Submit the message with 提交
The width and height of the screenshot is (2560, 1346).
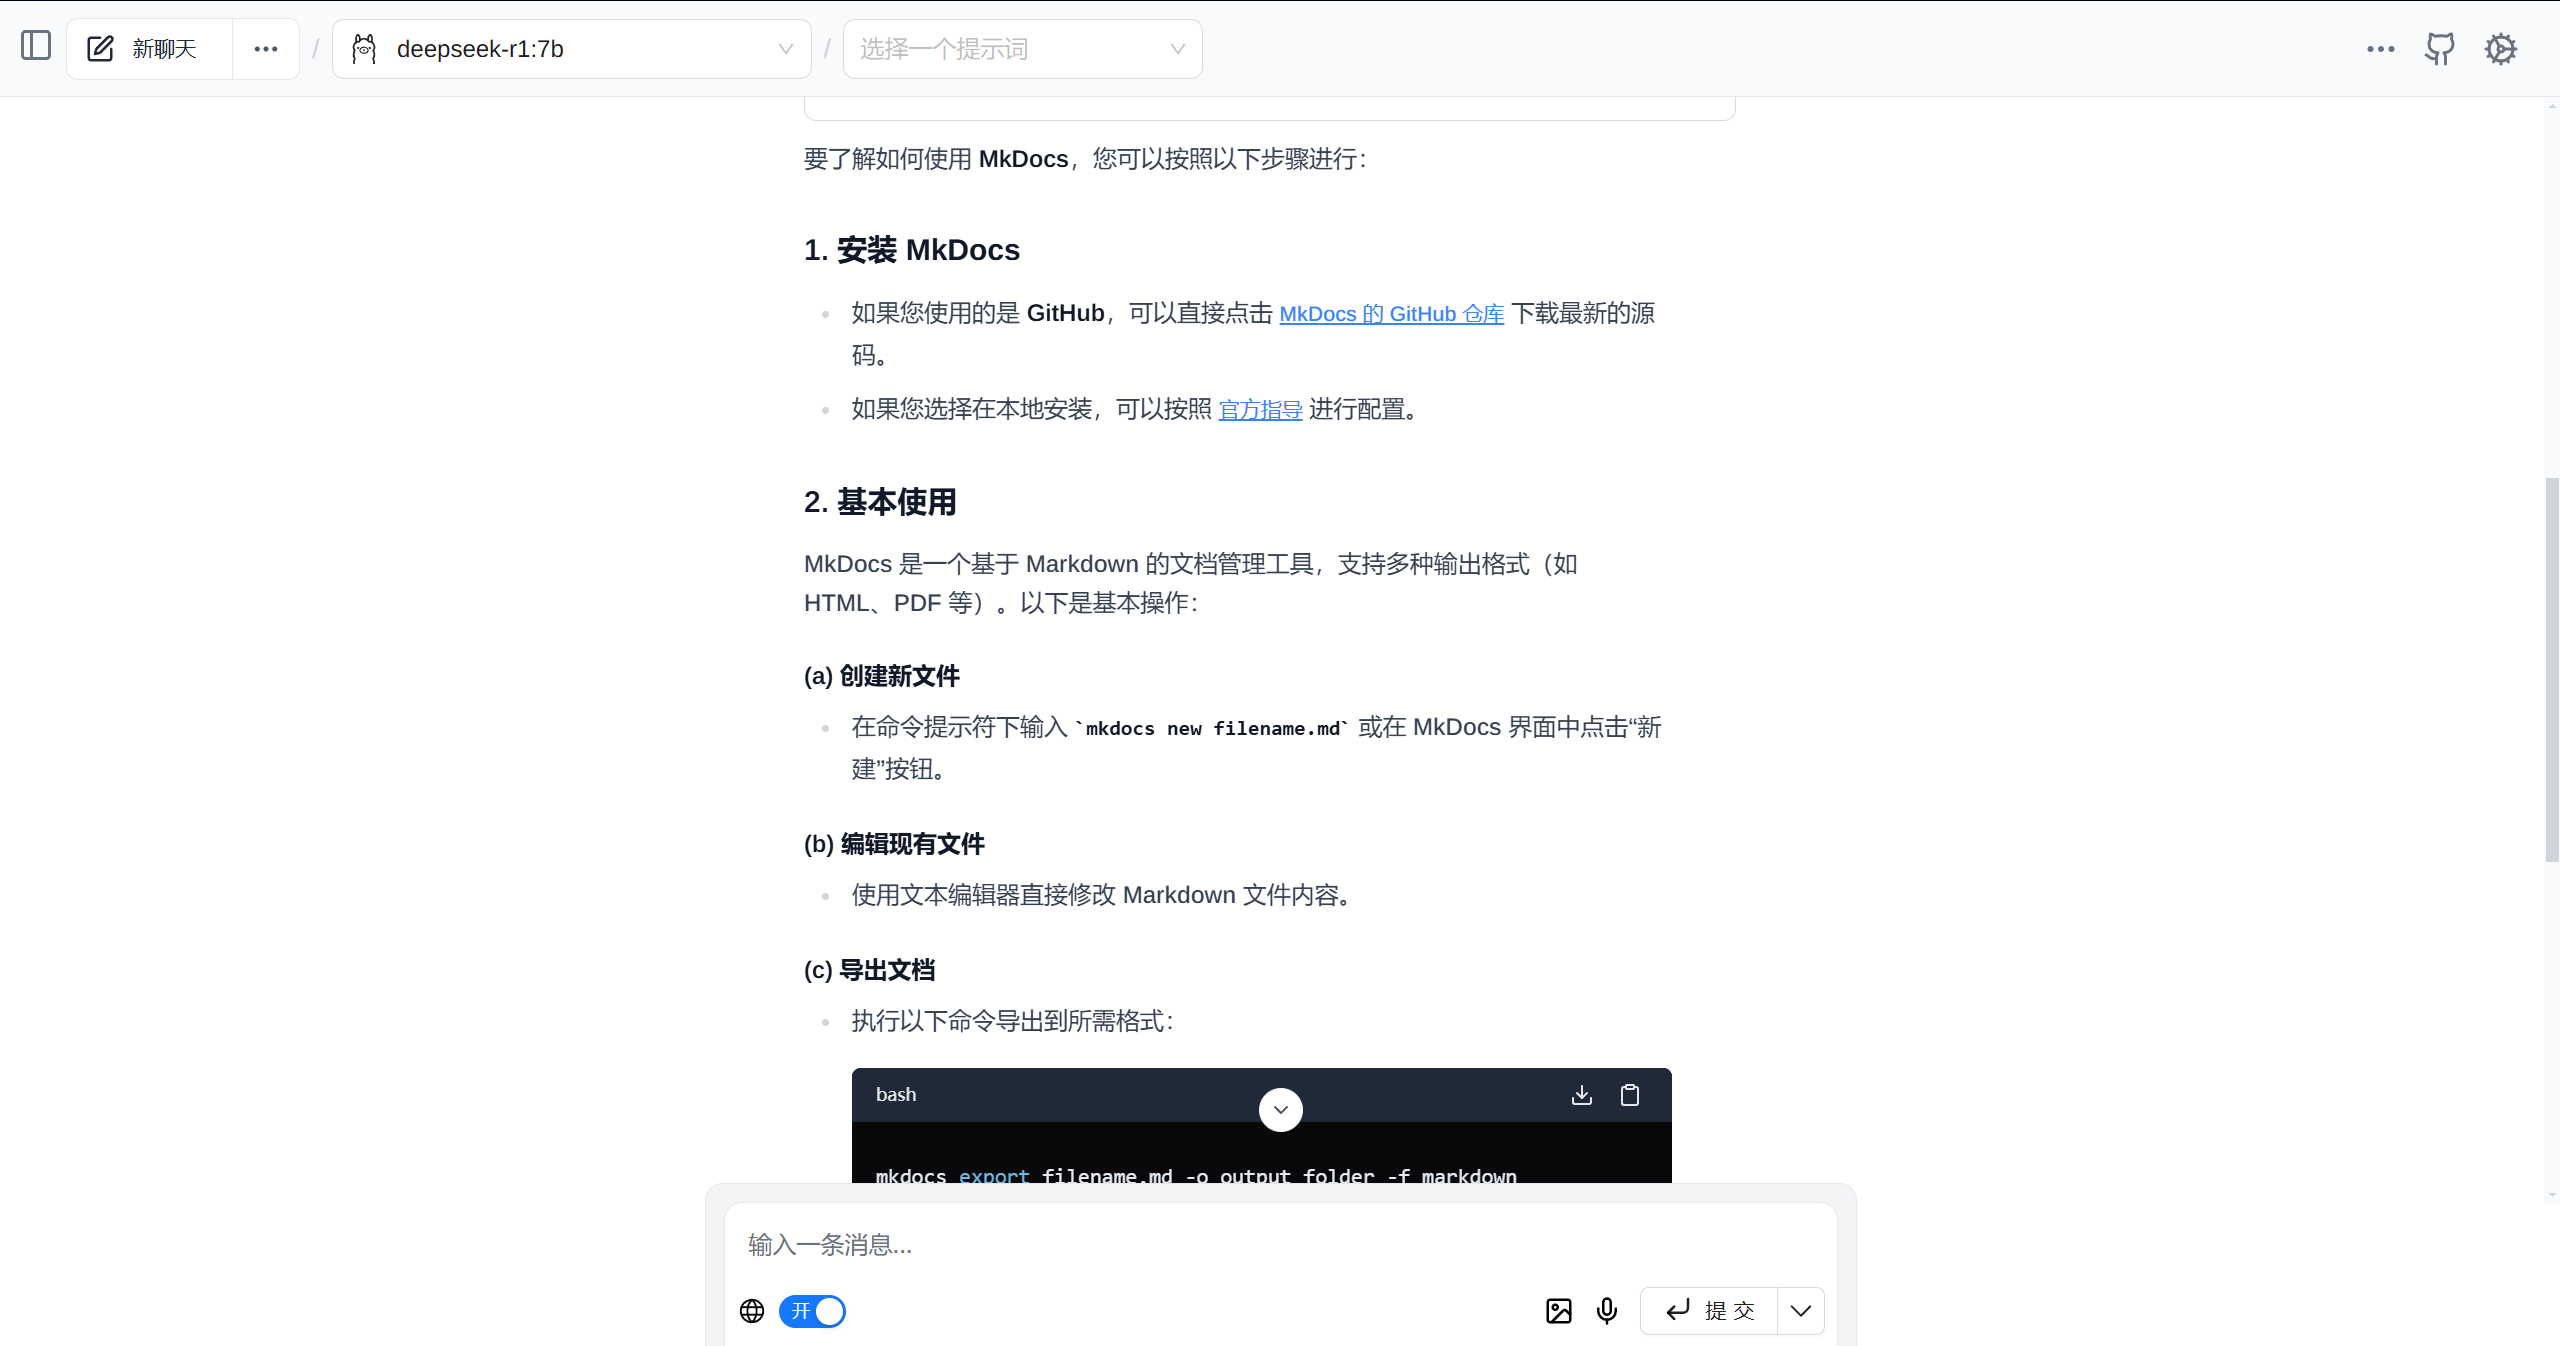click(x=1709, y=1311)
